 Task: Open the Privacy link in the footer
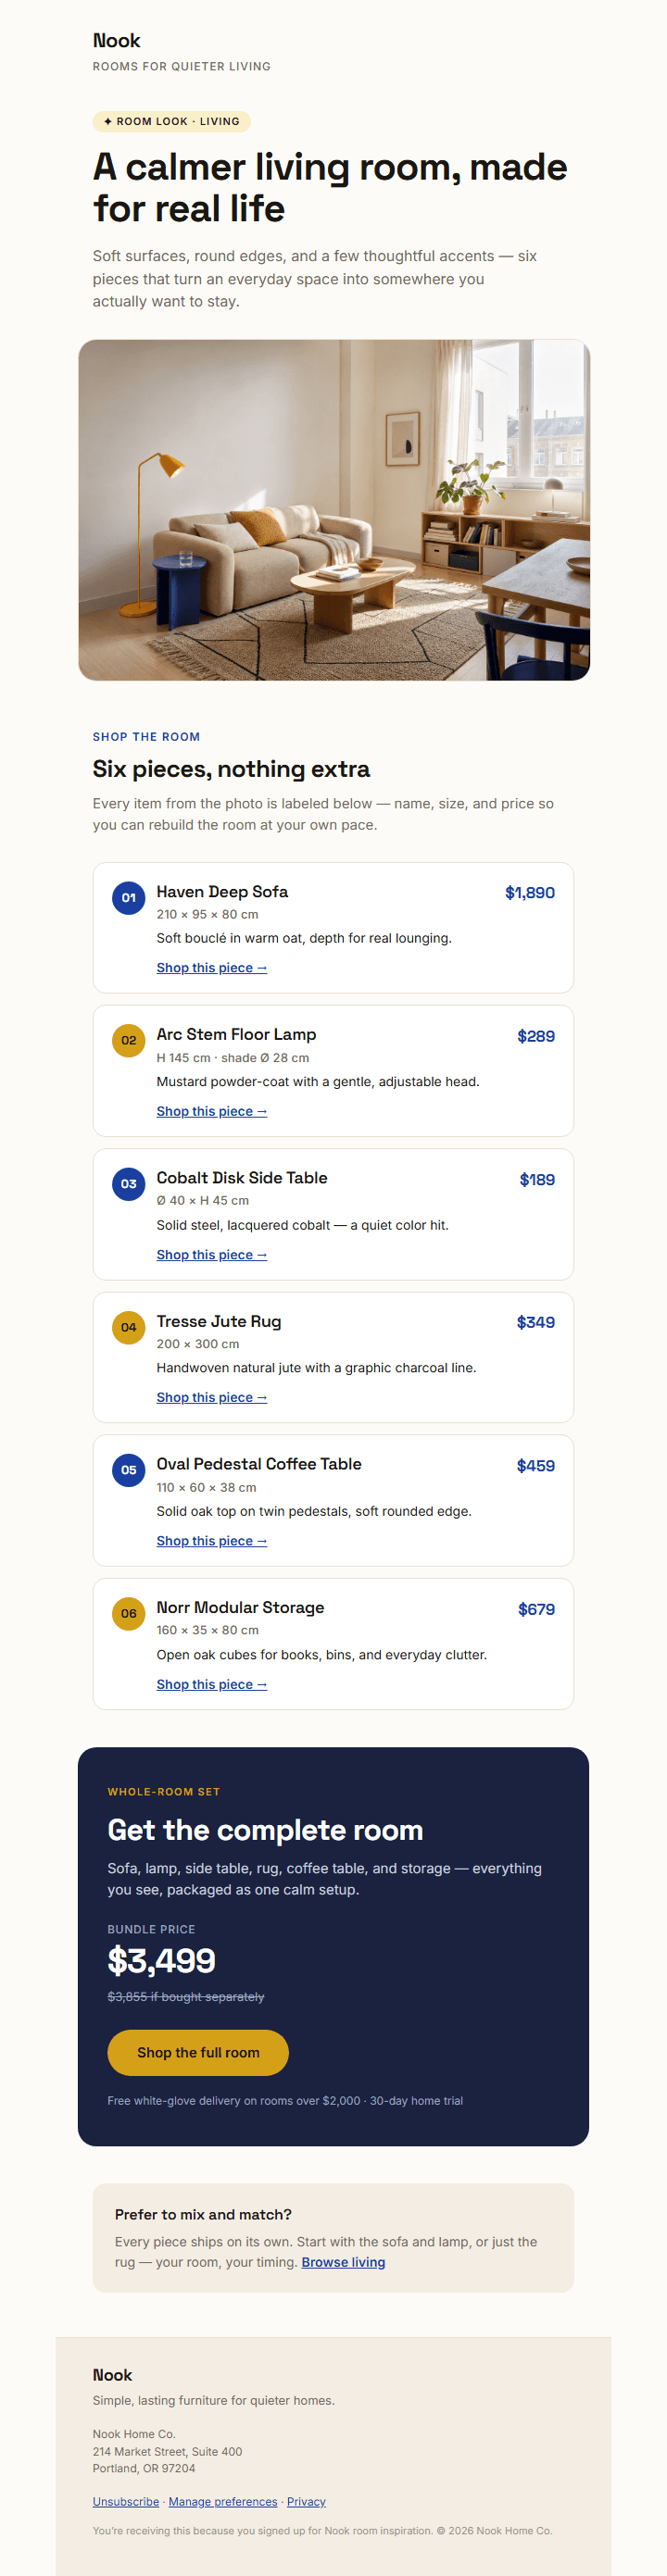coord(306,2501)
